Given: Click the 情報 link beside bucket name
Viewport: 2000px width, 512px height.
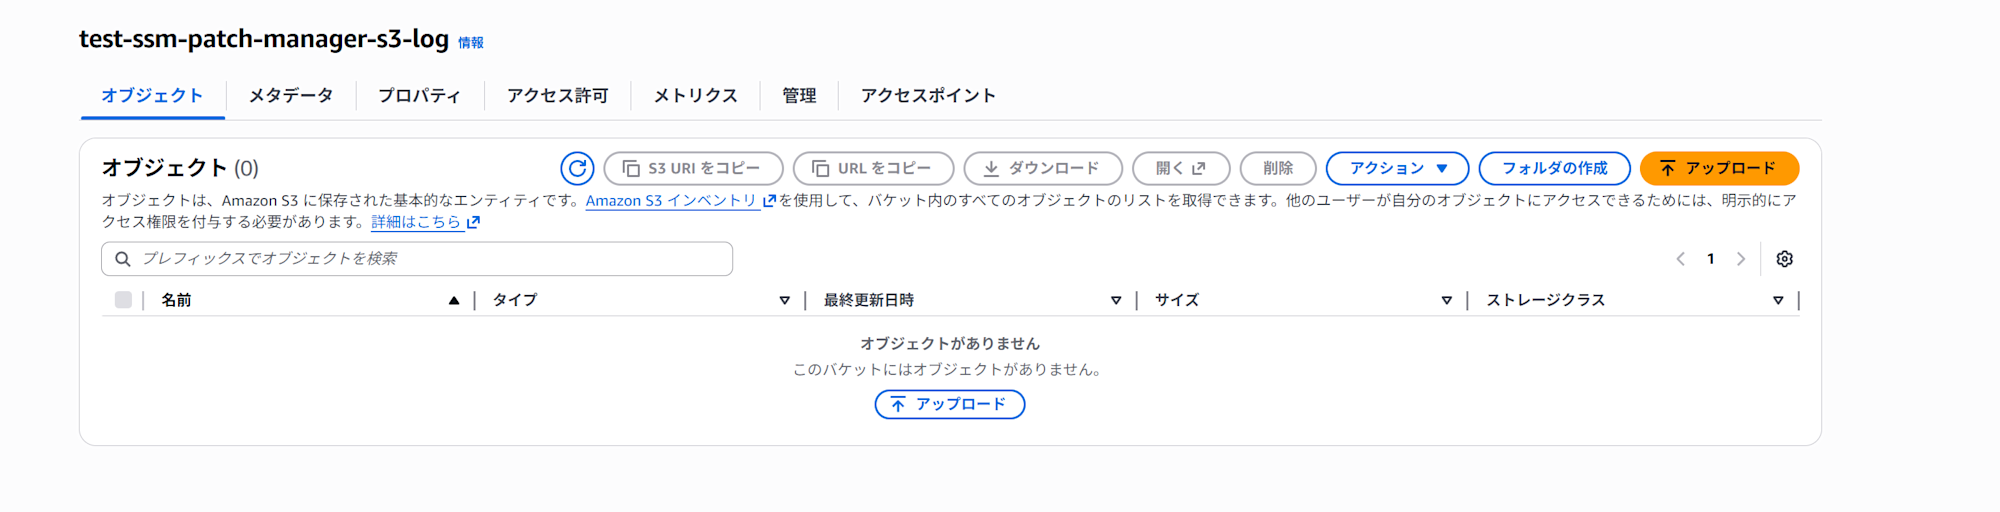Looking at the screenshot, I should [471, 43].
